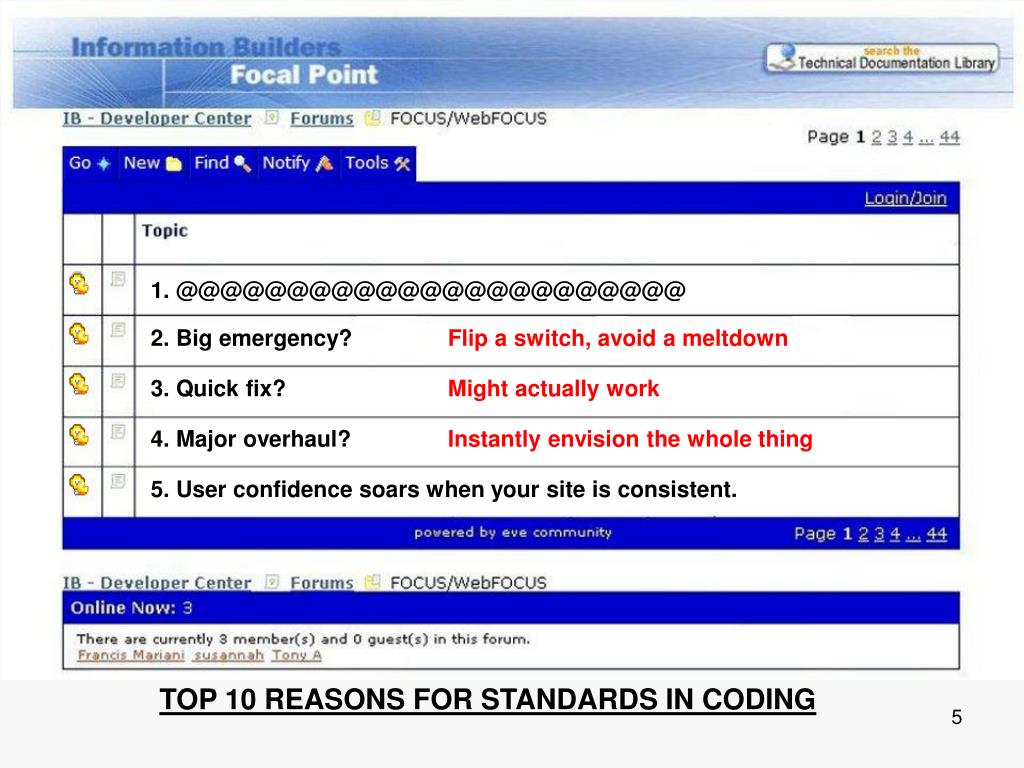Open susannah's member profile
The width and height of the screenshot is (1024, 768).
coord(229,655)
